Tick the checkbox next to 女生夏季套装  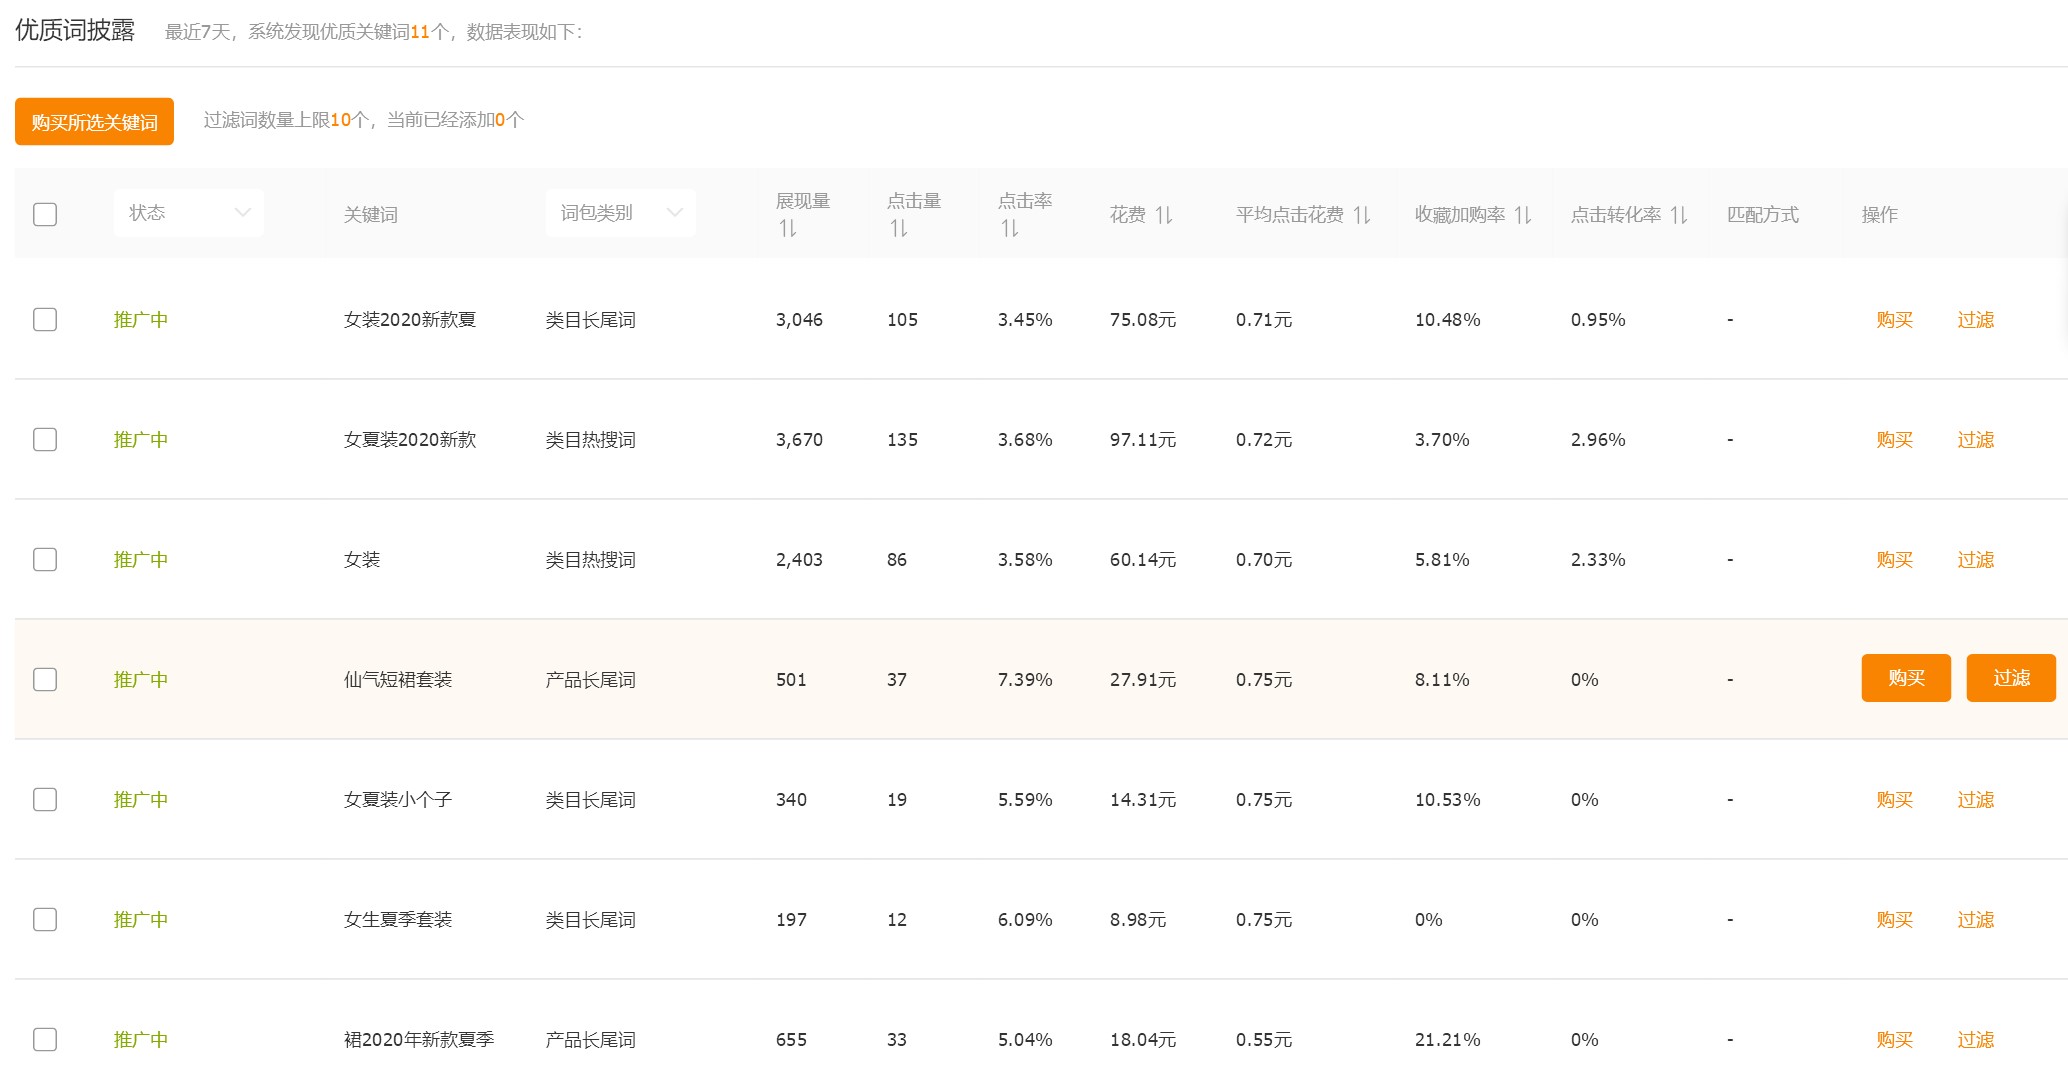[44, 919]
